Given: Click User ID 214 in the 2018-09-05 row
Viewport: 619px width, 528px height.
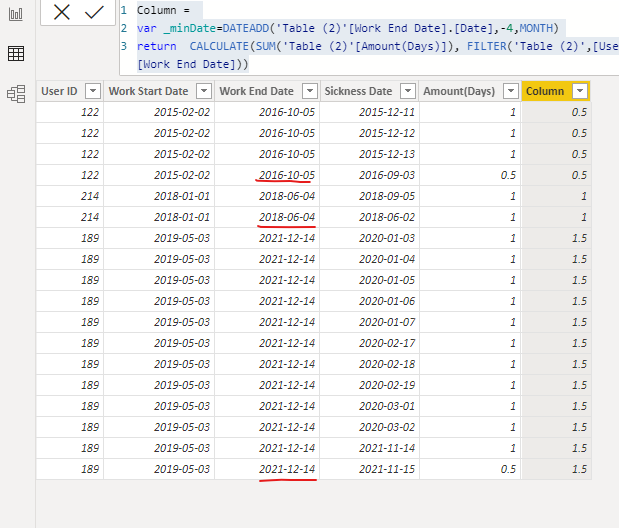Looking at the screenshot, I should coord(70,196).
